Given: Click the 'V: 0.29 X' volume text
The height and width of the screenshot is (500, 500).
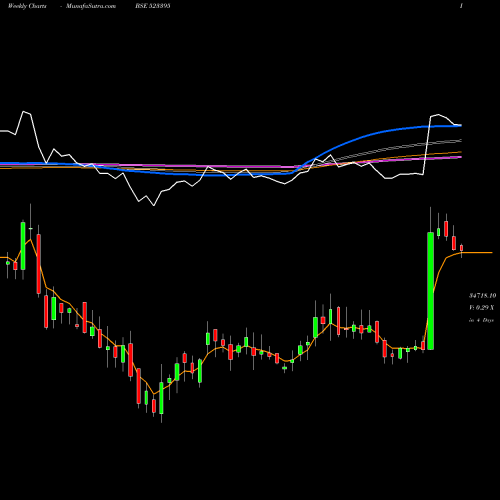Looking at the screenshot, I should coord(482,308).
